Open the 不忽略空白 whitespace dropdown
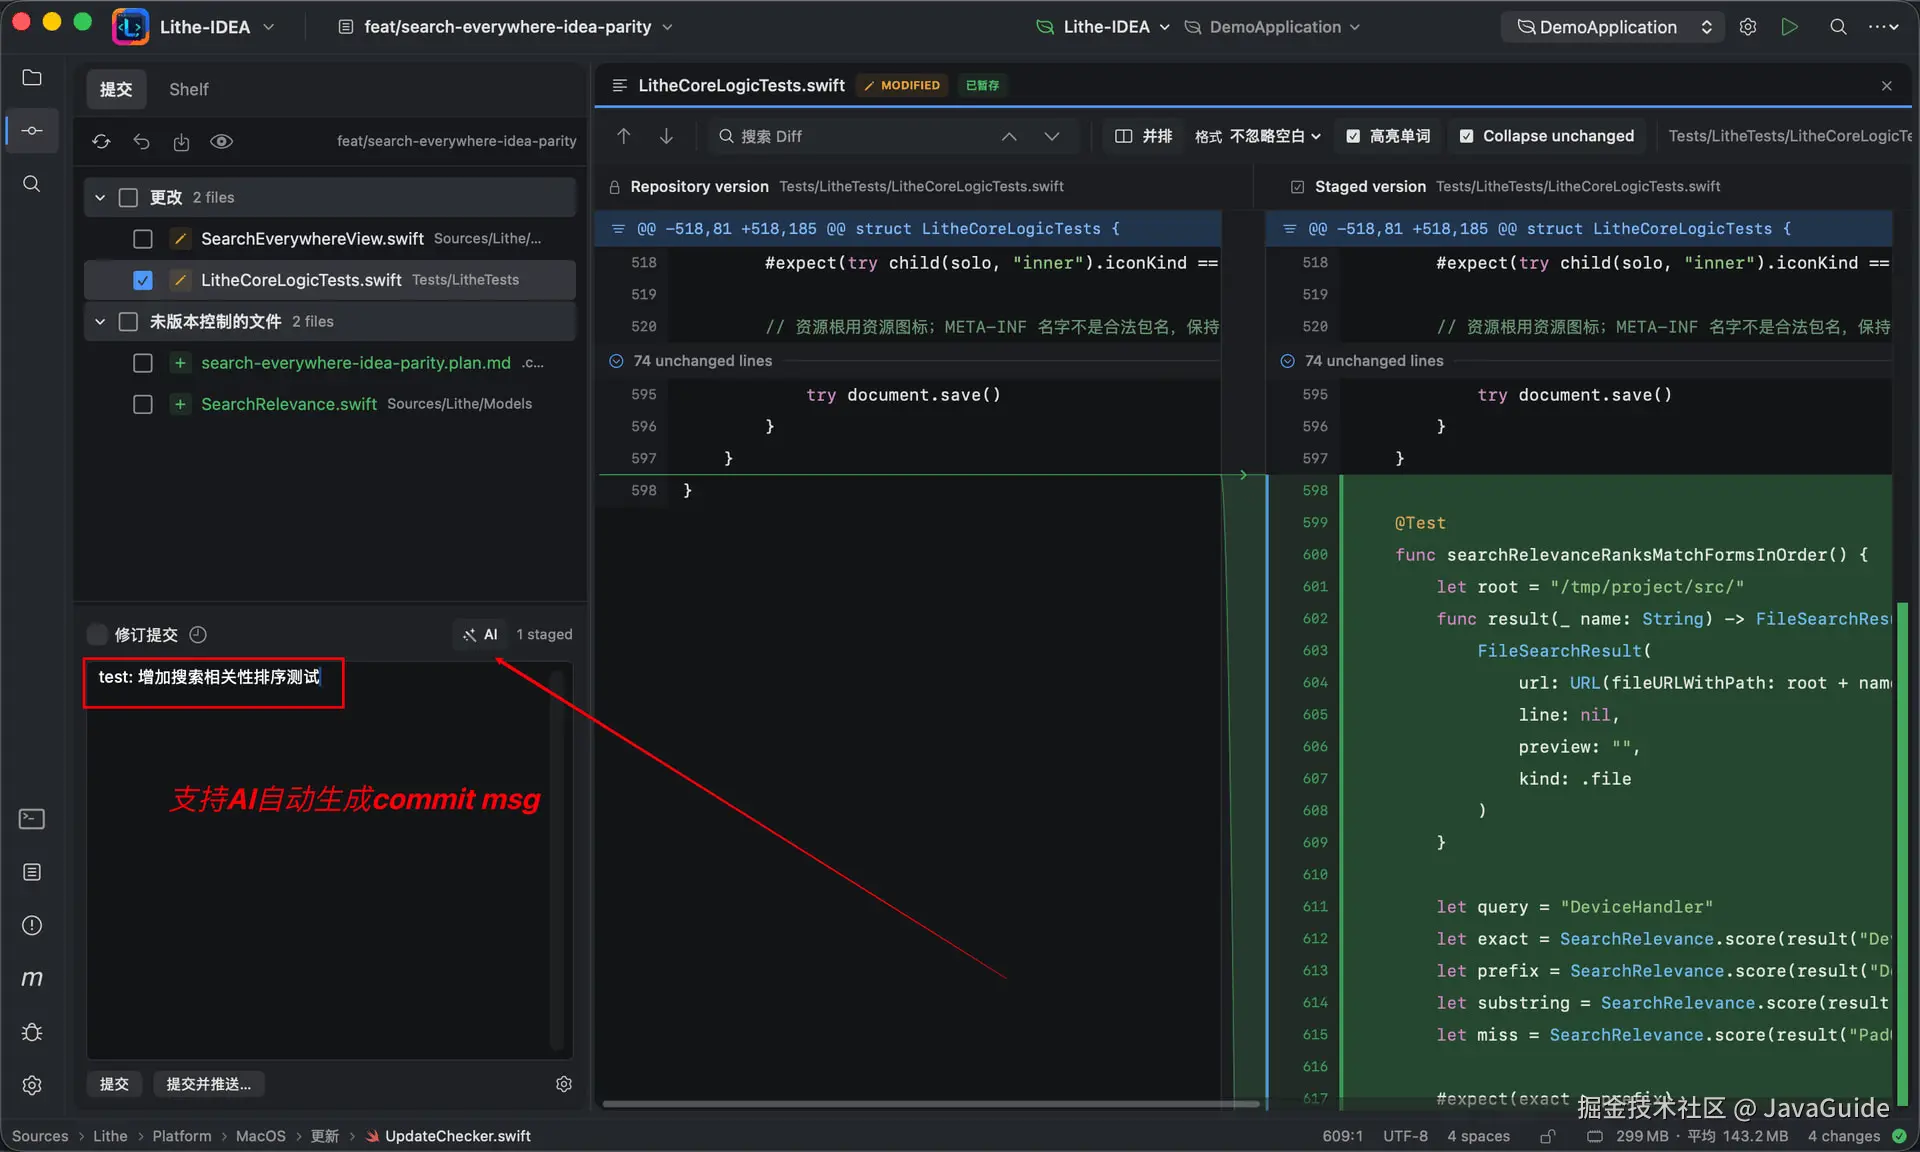The width and height of the screenshot is (1920, 1152). pyautogui.click(x=1275, y=136)
